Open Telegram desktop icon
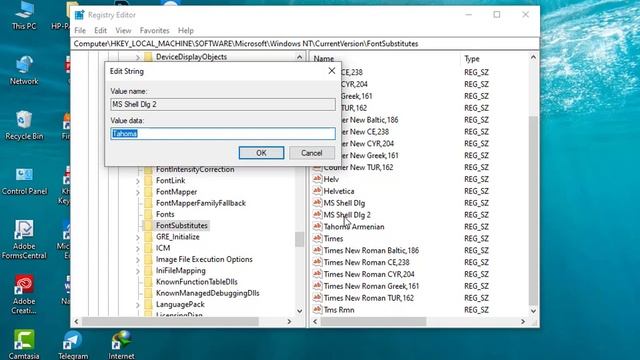This screenshot has width=640, height=360. (x=73, y=345)
